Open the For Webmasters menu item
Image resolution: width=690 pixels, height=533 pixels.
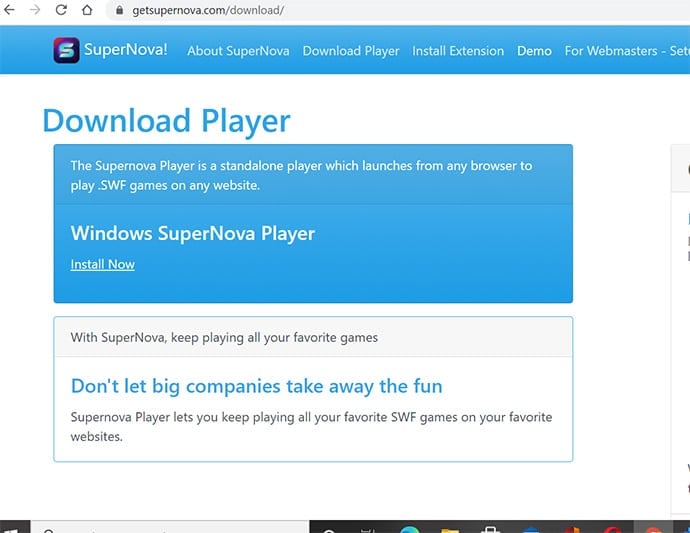click(x=627, y=51)
